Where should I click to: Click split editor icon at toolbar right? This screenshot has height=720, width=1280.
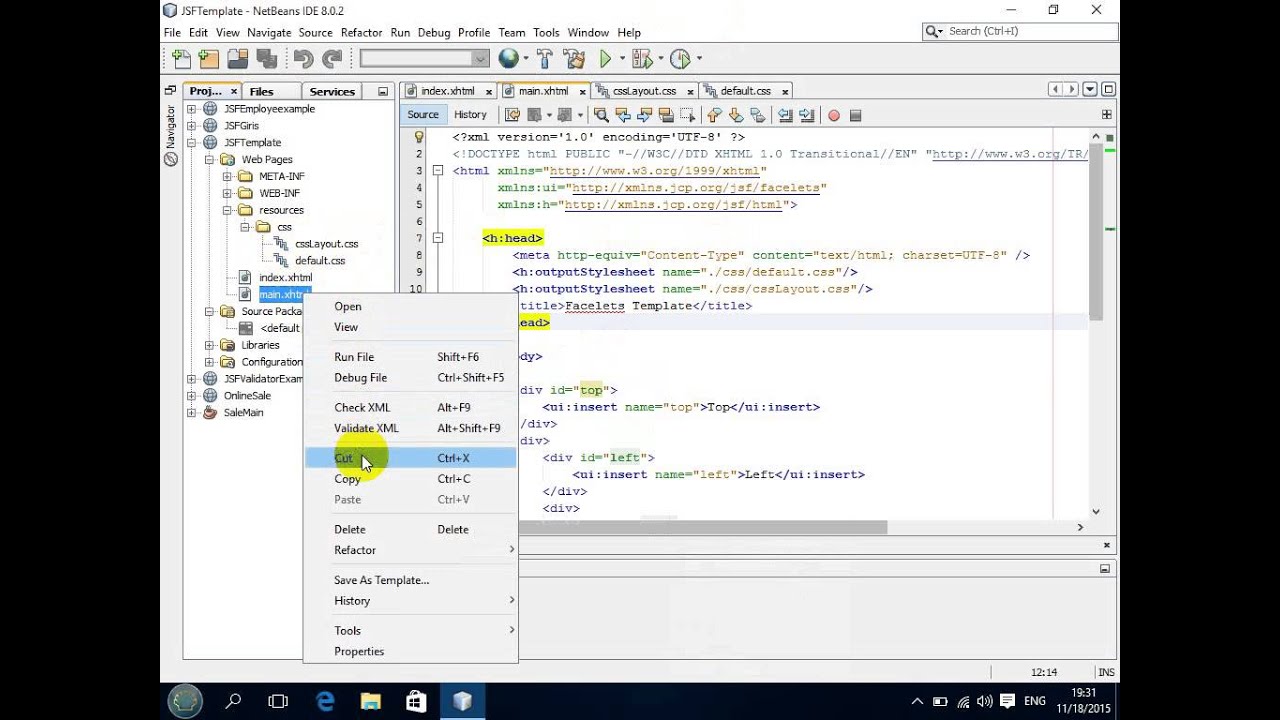(1107, 115)
